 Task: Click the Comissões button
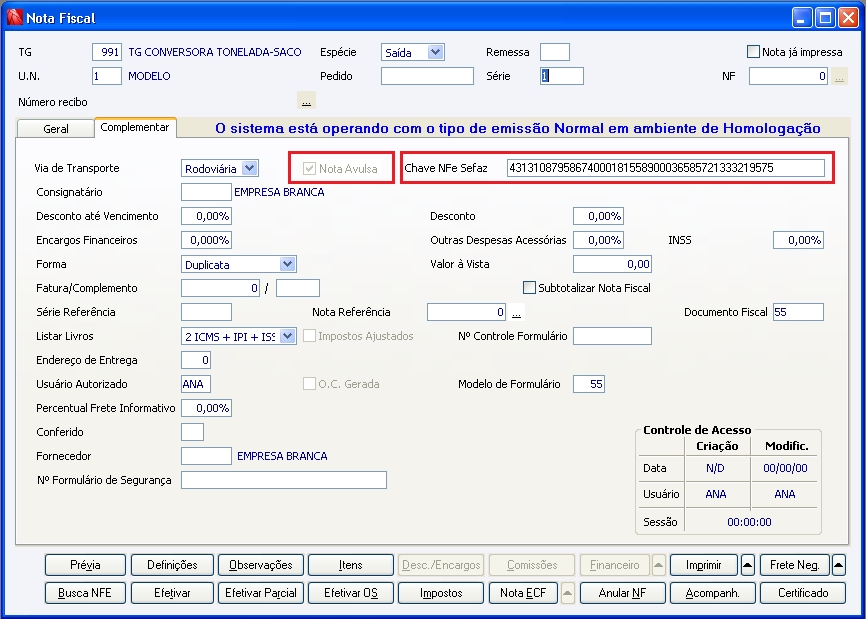pos(532,565)
